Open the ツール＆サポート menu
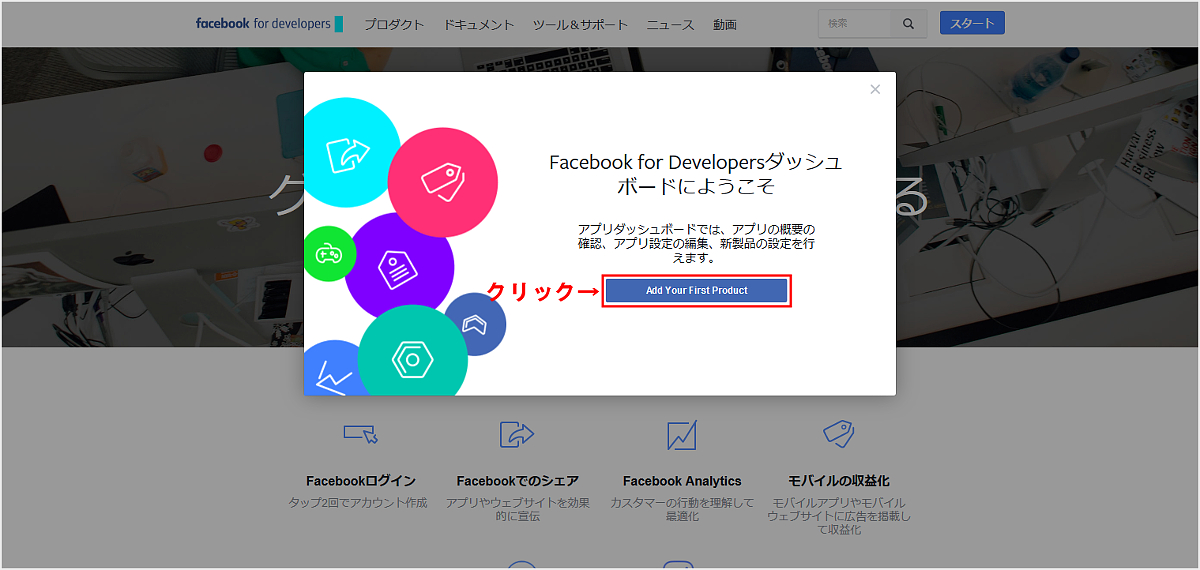This screenshot has height=570, width=1200. point(580,25)
